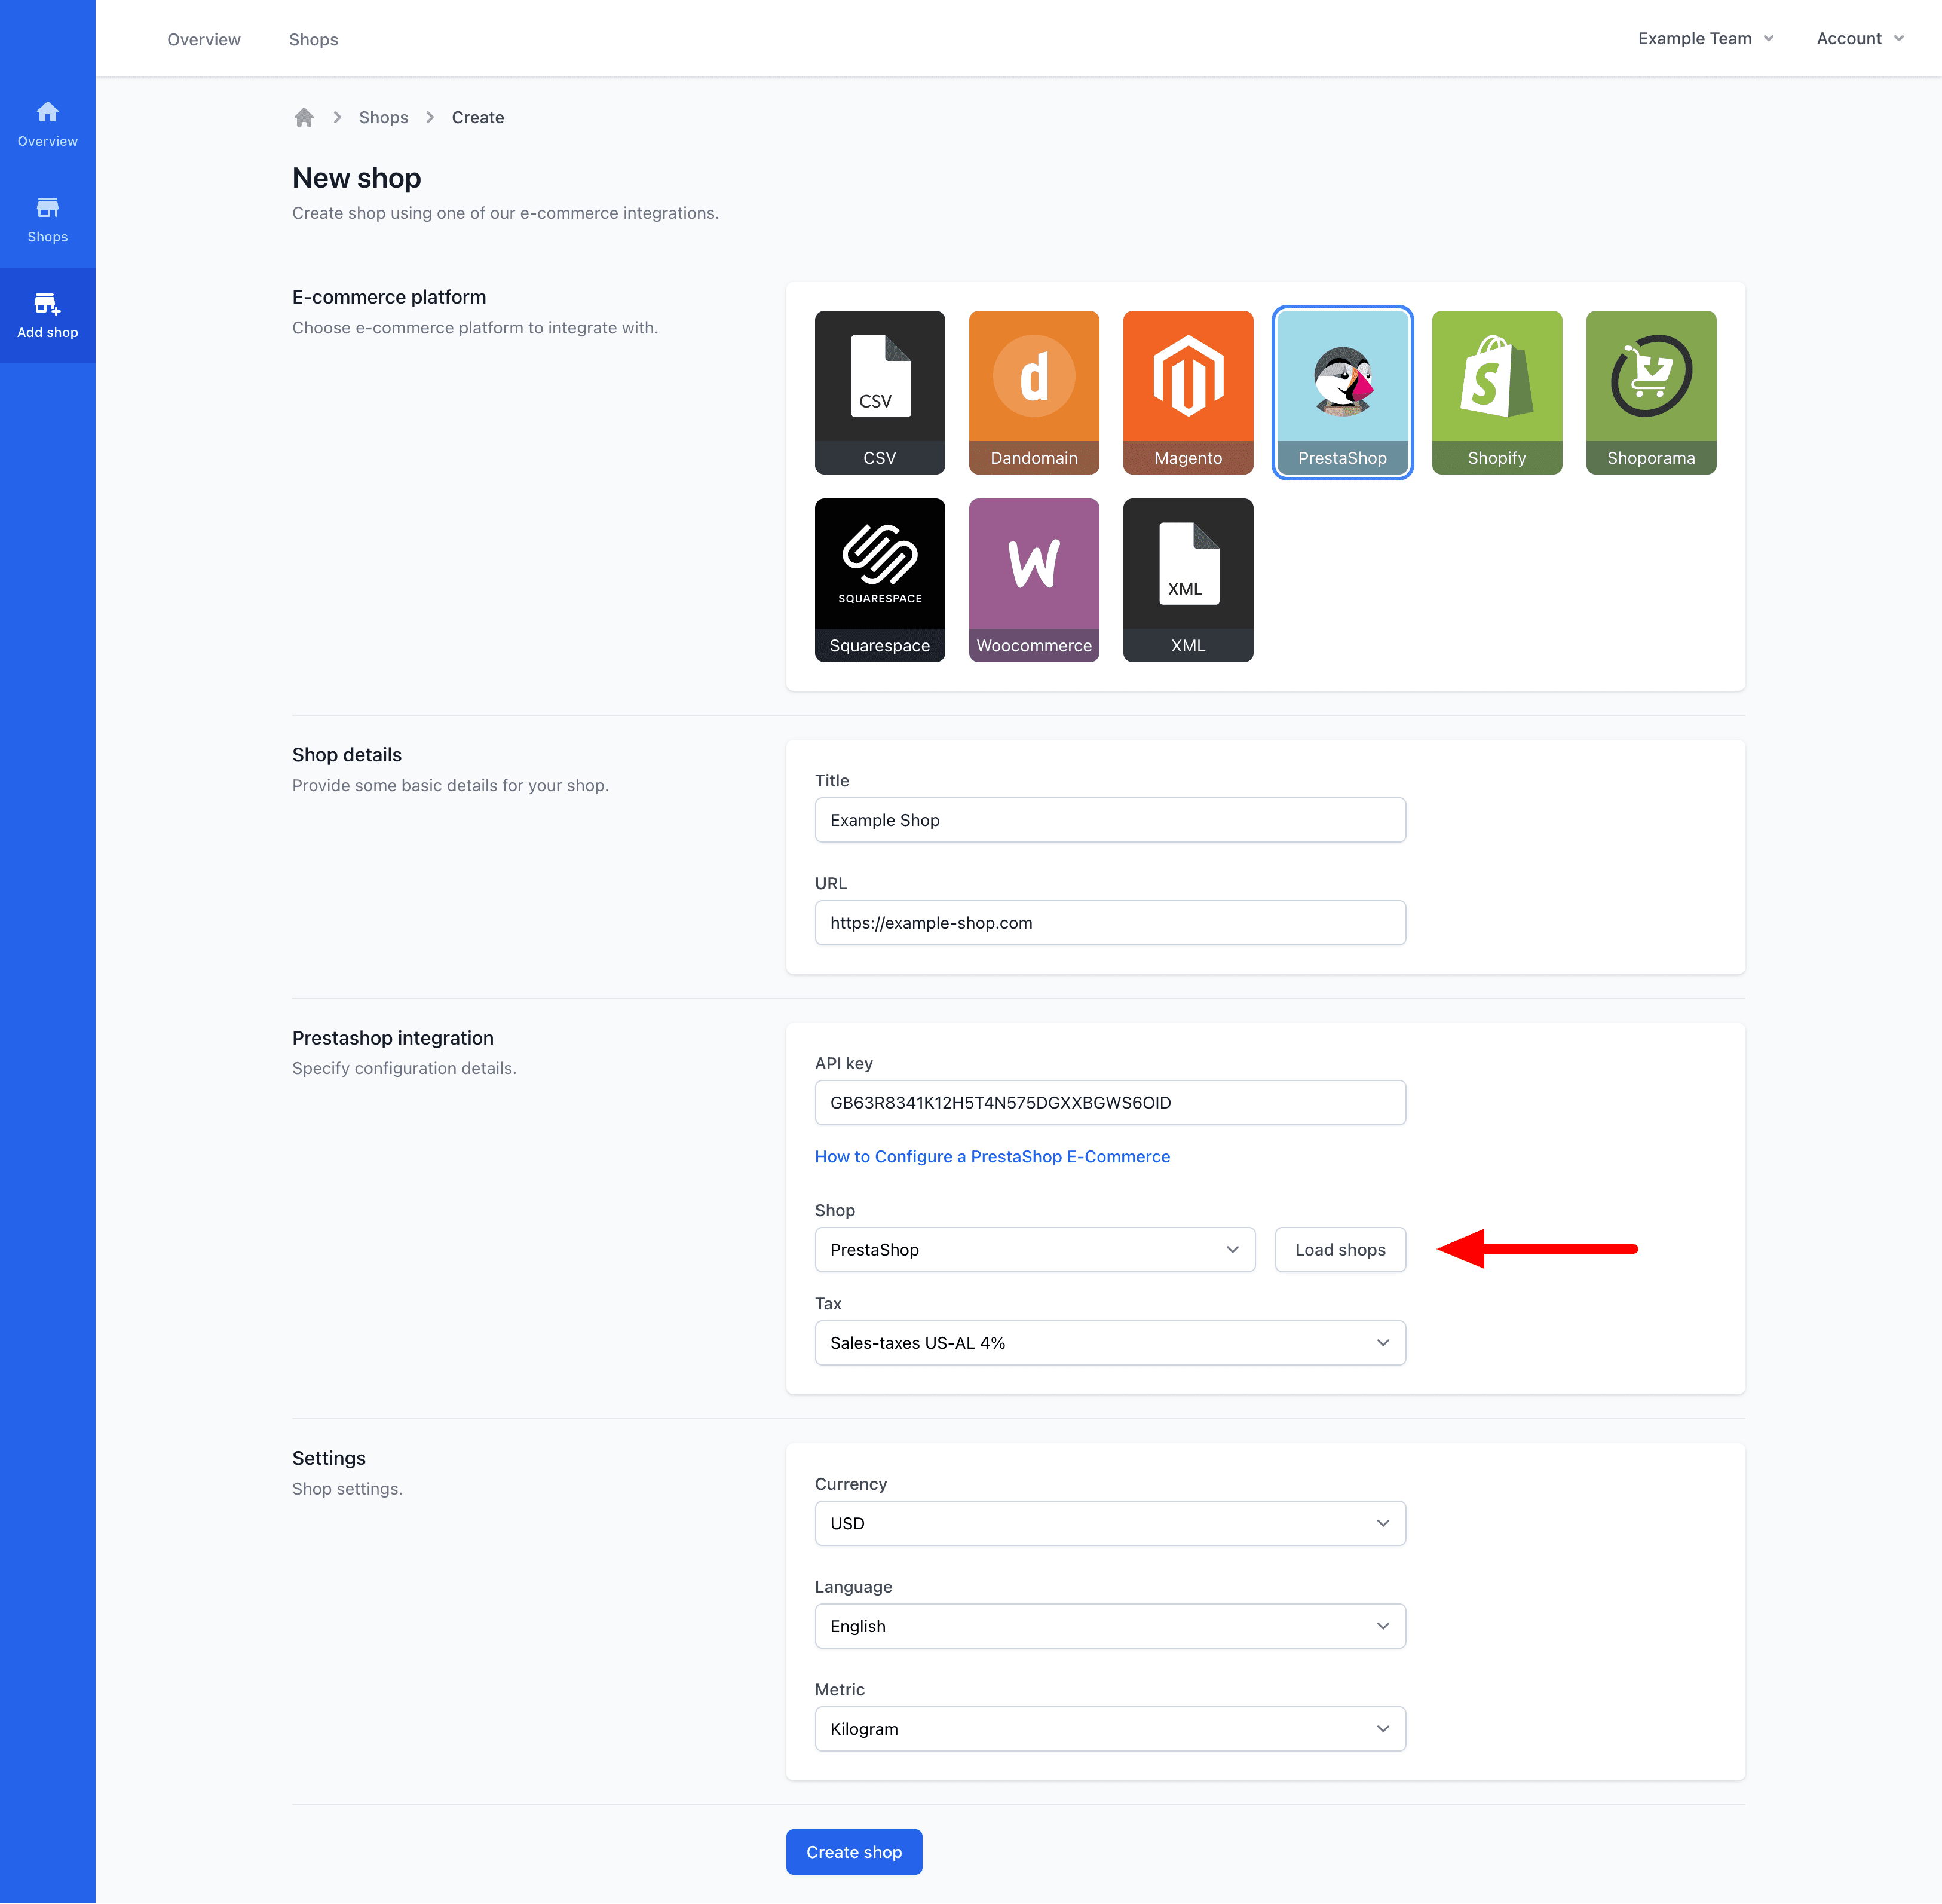Go to Overview in the left sidebar
The height and width of the screenshot is (1904, 1942).
pyautogui.click(x=47, y=123)
